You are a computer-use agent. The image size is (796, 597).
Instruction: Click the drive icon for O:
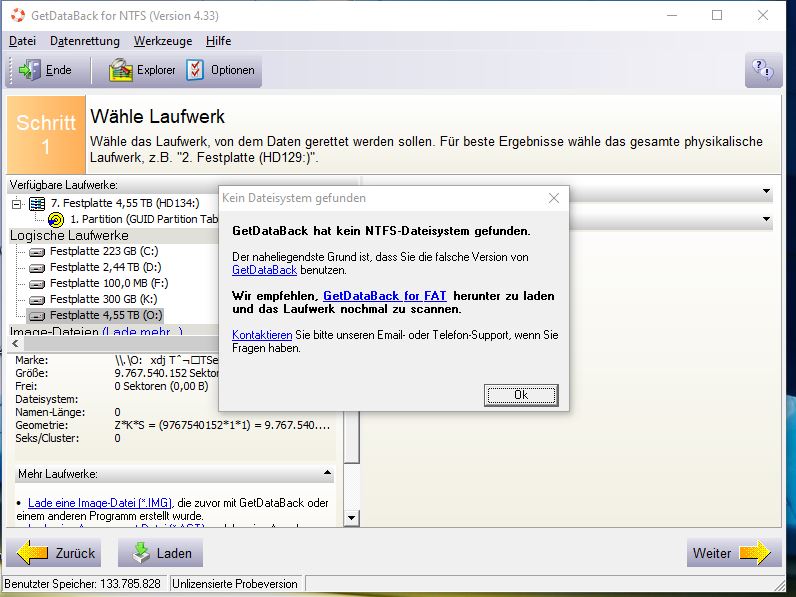click(x=37, y=316)
